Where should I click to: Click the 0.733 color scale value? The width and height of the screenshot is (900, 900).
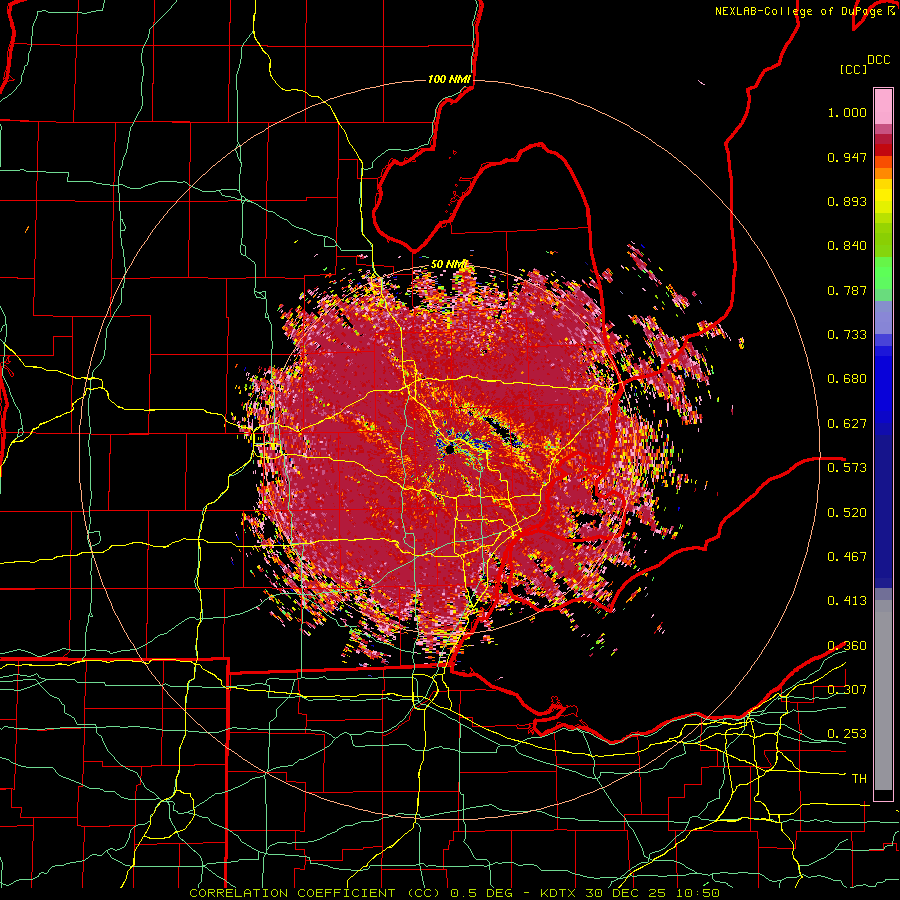tap(847, 335)
